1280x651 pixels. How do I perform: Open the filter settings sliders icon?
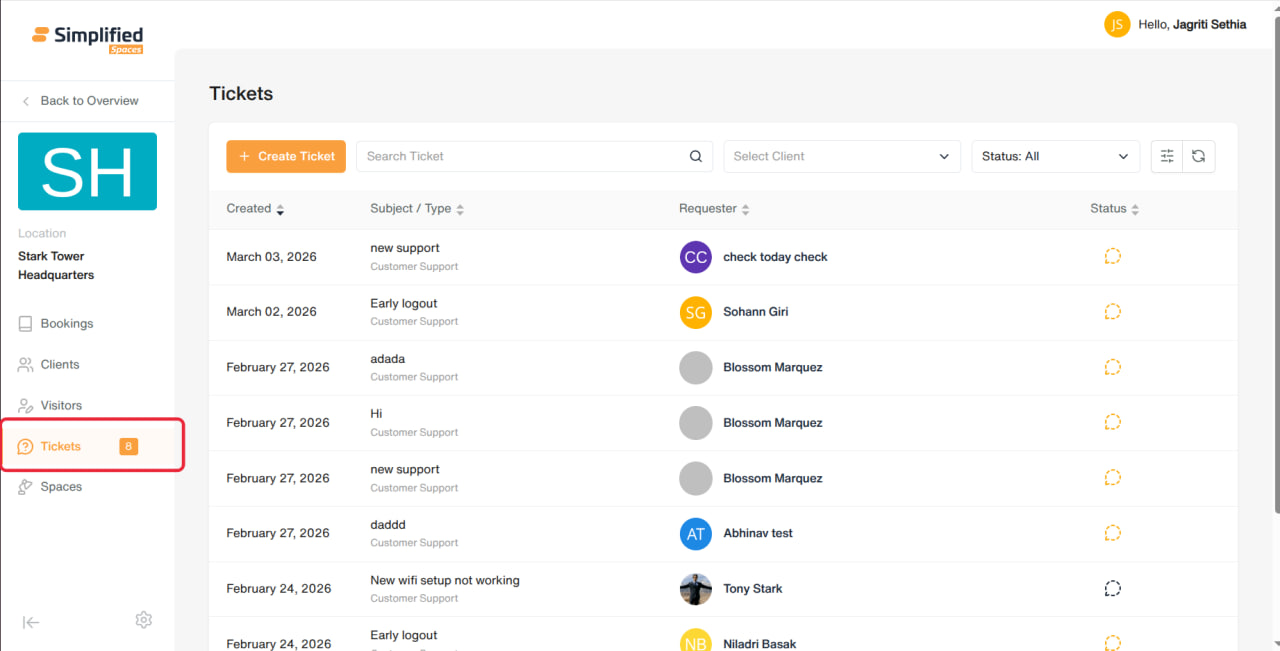coord(1167,156)
